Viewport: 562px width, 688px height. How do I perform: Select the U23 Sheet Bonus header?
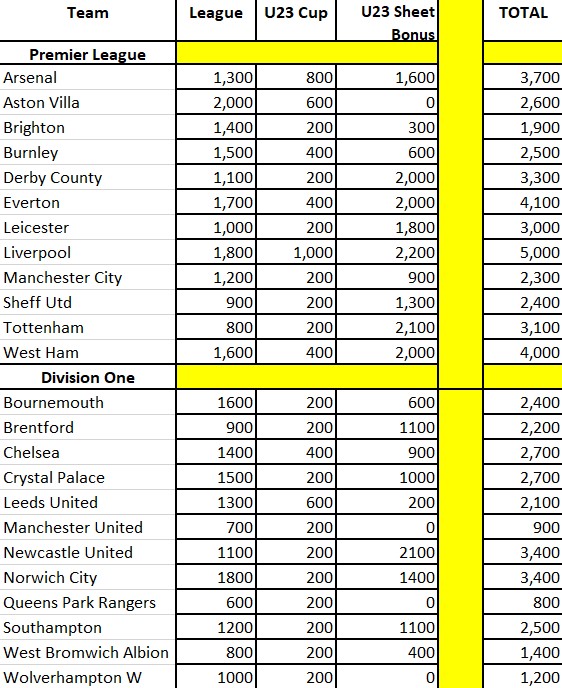click(387, 20)
